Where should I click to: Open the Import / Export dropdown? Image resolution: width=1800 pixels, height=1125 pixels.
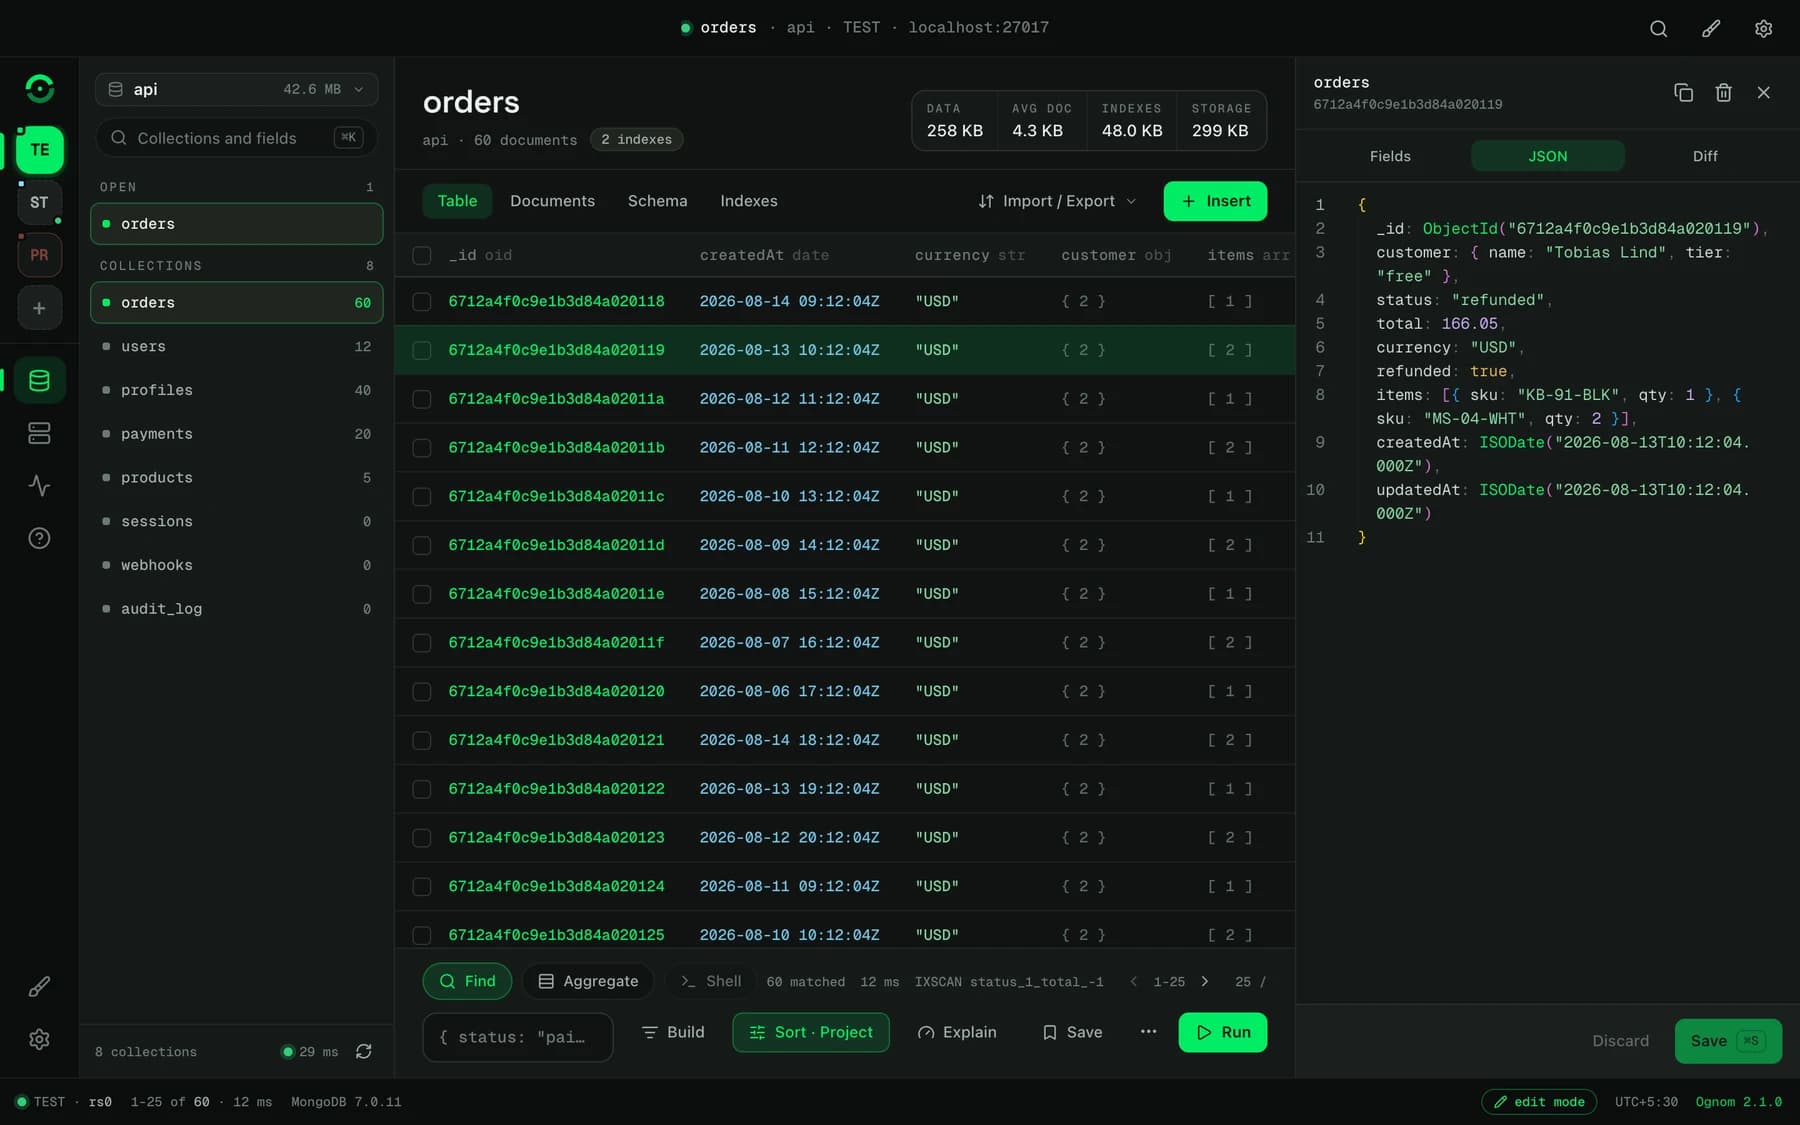pyautogui.click(x=1057, y=201)
